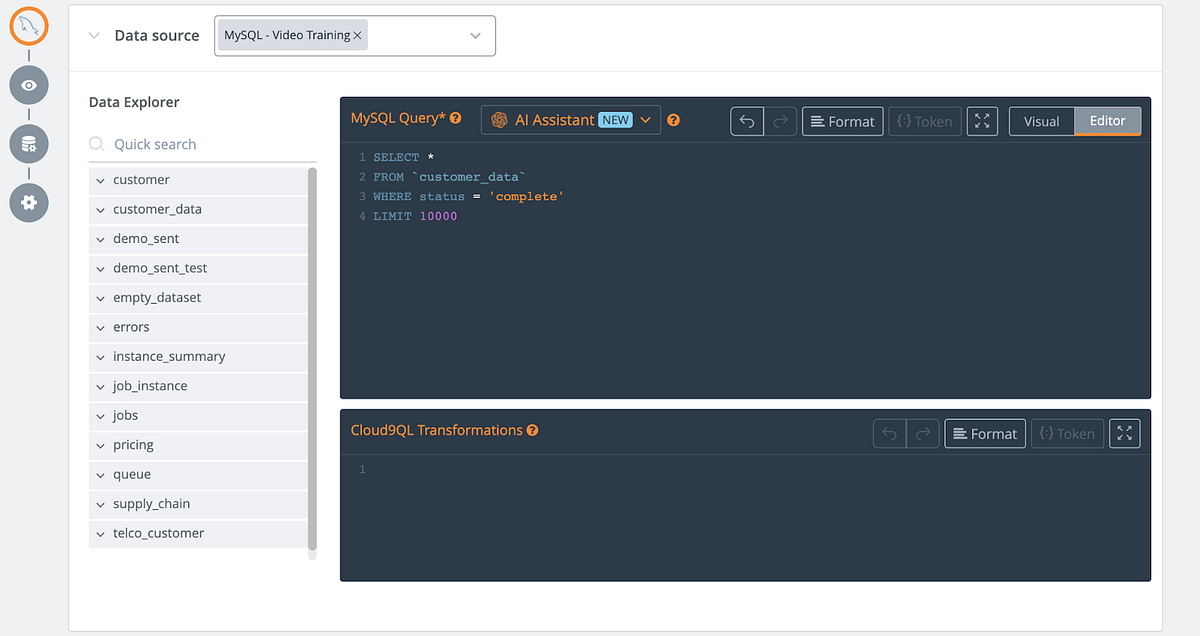Click Format in the MySQL Query toolbar
The width and height of the screenshot is (1200, 636).
coord(842,120)
